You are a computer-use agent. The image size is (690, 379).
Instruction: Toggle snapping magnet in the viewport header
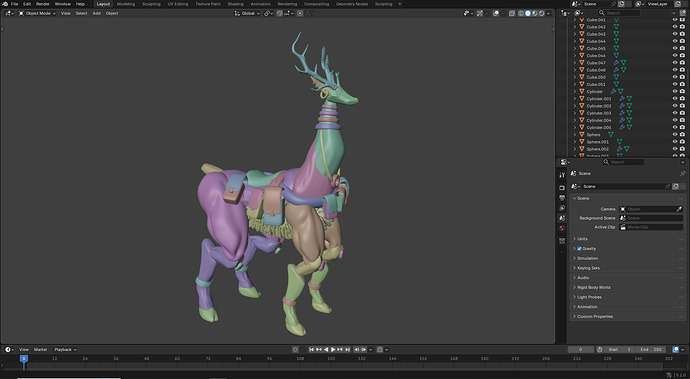pyautogui.click(x=279, y=13)
